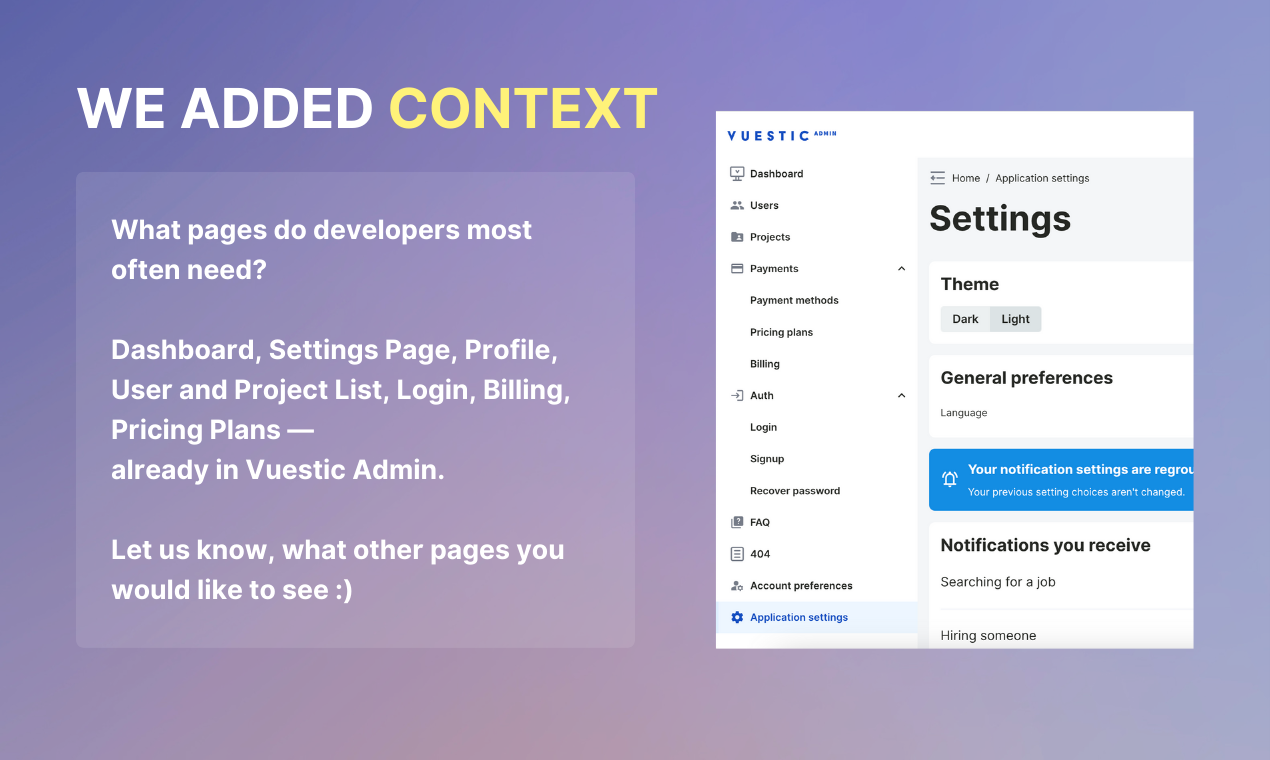Click the Users people icon
This screenshot has width=1270, height=760.
tap(737, 205)
